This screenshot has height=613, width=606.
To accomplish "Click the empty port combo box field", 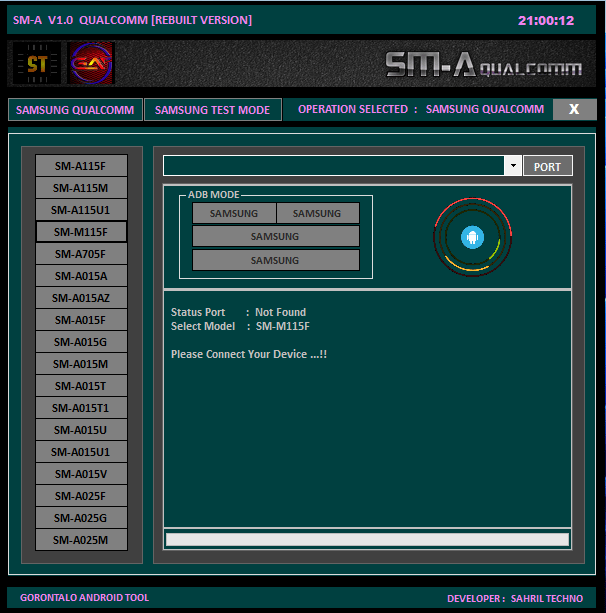I will point(334,166).
